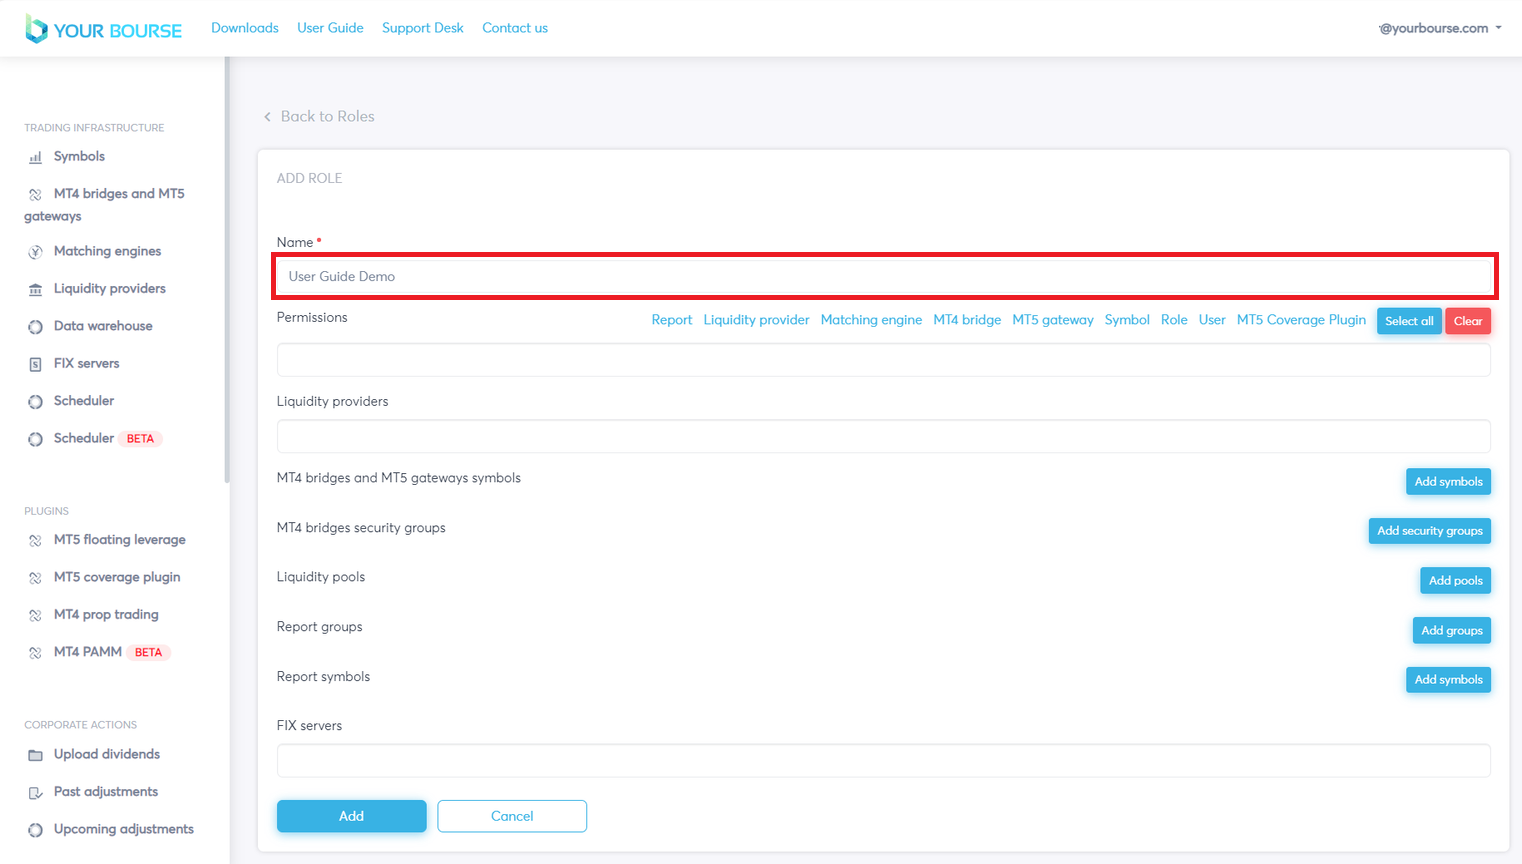
Task: Click the Symbols bar-chart icon
Action: coord(35,157)
